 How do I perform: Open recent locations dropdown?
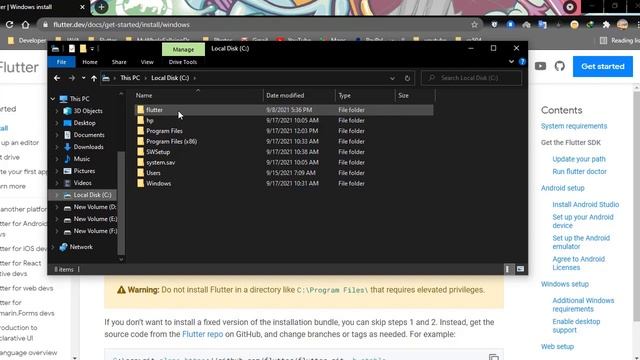click(83, 78)
